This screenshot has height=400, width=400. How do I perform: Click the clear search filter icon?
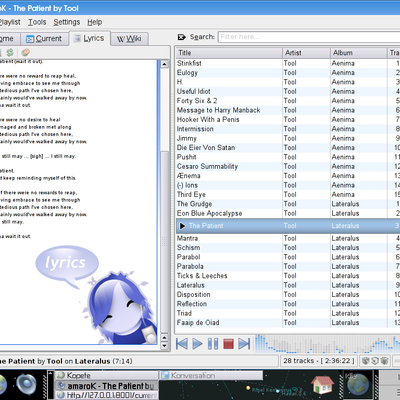[181, 37]
